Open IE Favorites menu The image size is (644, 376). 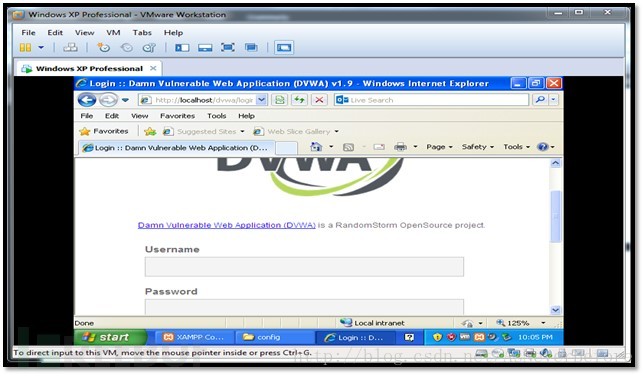pos(177,116)
